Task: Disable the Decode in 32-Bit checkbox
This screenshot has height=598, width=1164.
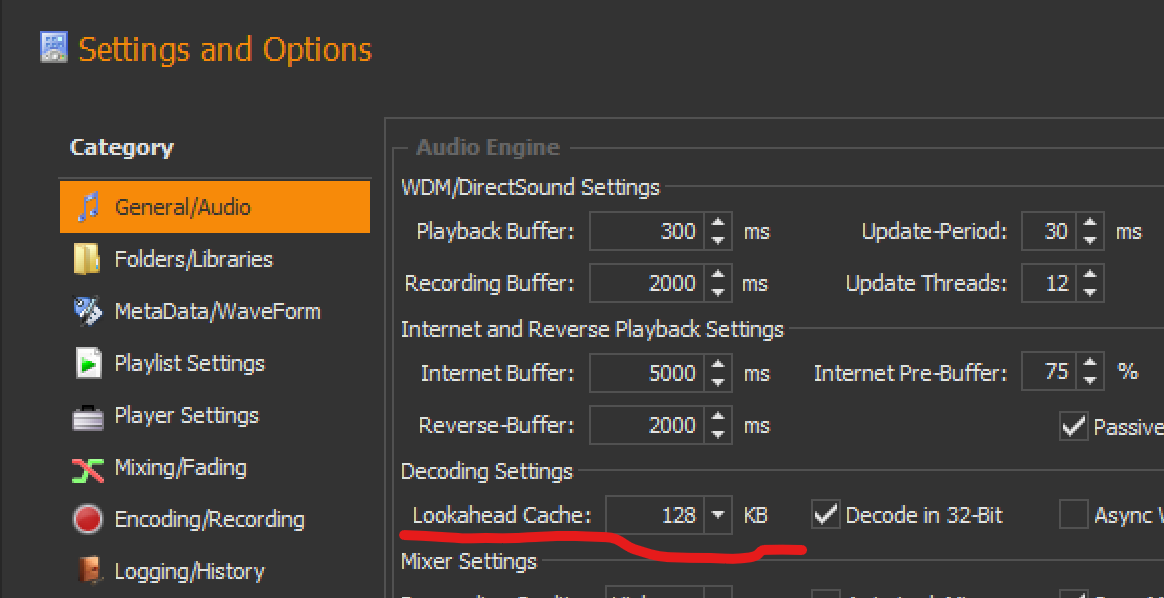Action: pos(825,515)
